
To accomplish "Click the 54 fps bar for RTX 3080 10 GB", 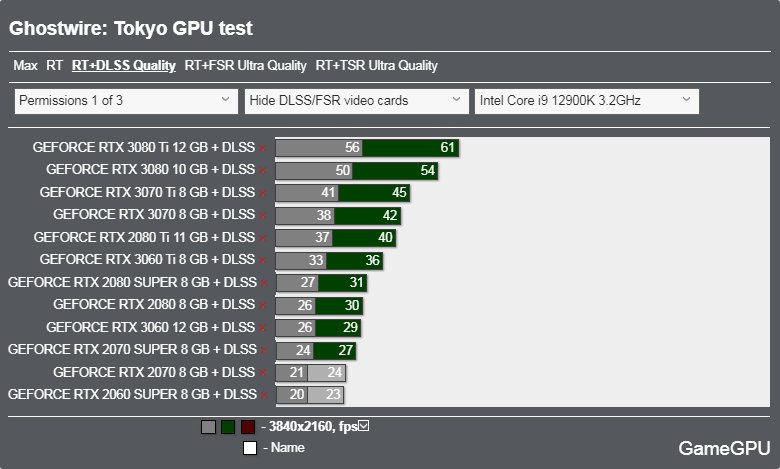I will coord(395,171).
